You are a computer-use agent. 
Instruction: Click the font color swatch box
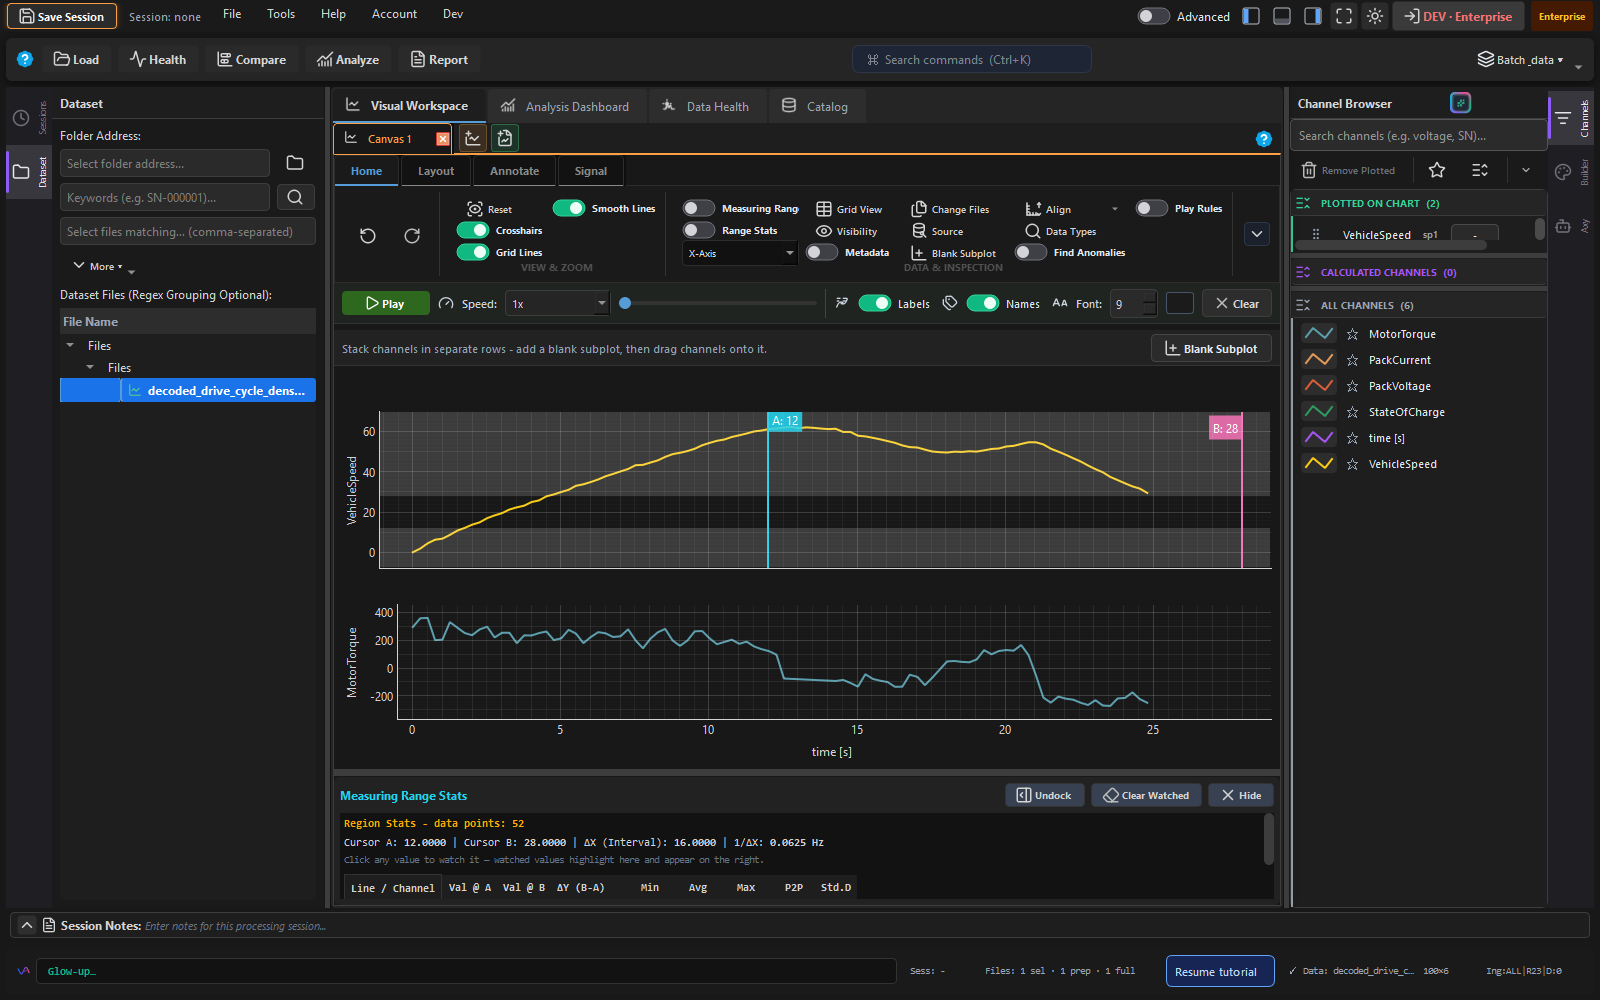[1180, 303]
